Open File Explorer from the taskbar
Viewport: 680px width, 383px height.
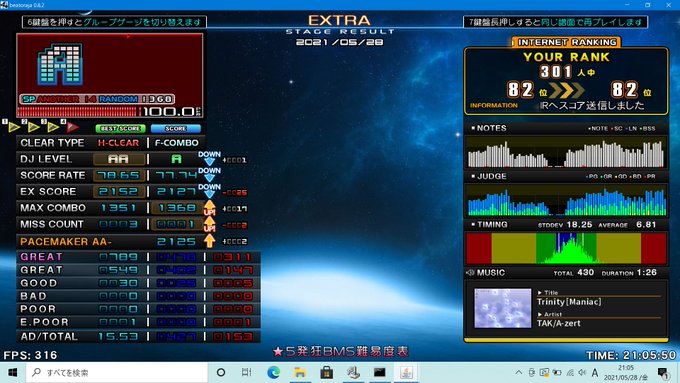tap(300, 373)
